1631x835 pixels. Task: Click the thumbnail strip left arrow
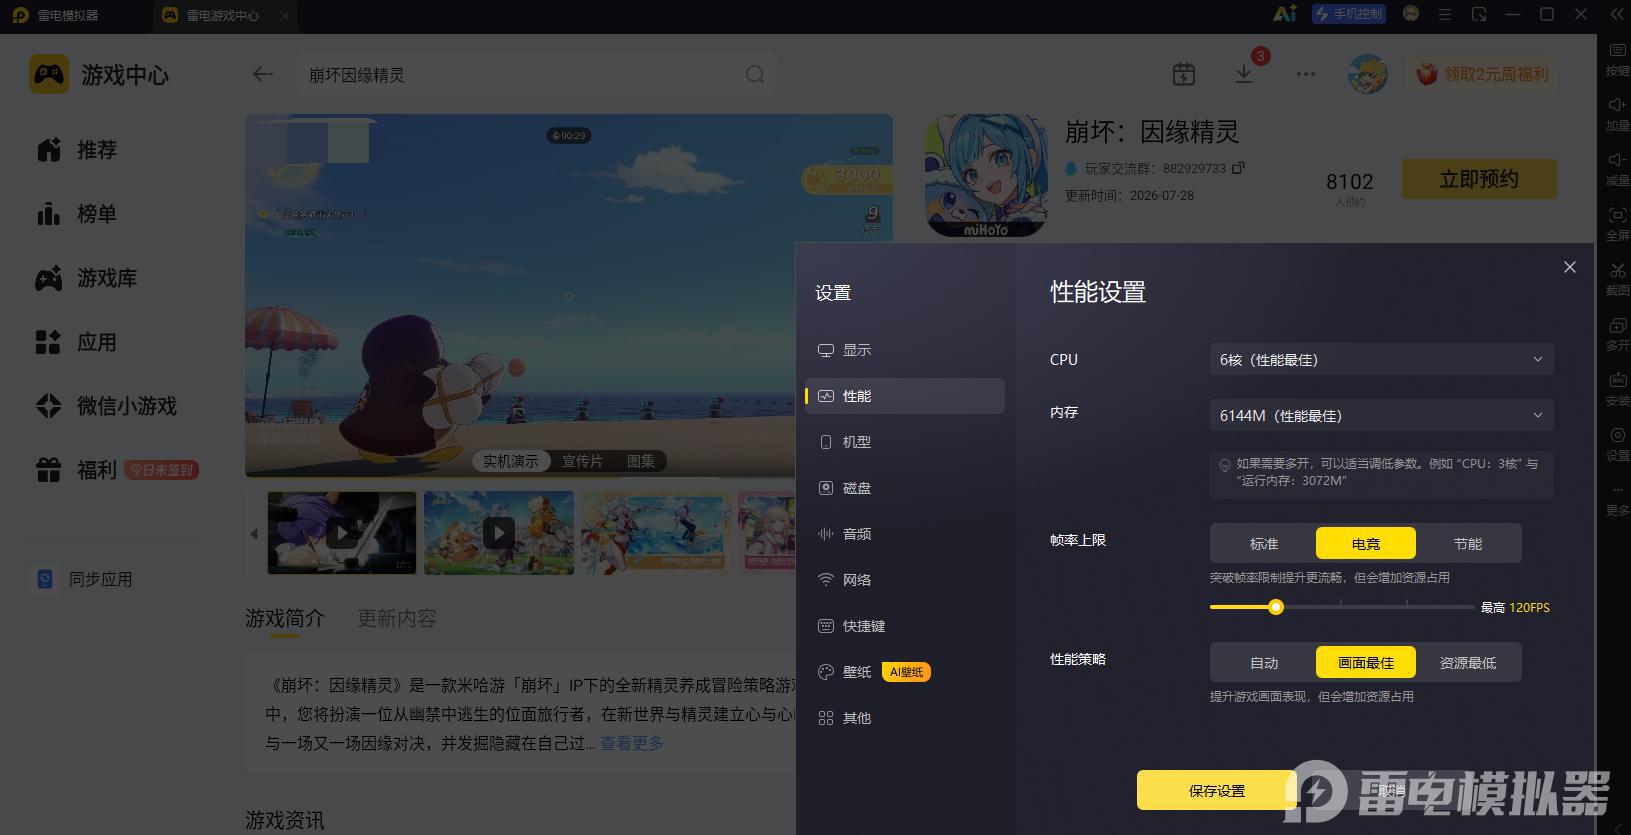tap(254, 533)
